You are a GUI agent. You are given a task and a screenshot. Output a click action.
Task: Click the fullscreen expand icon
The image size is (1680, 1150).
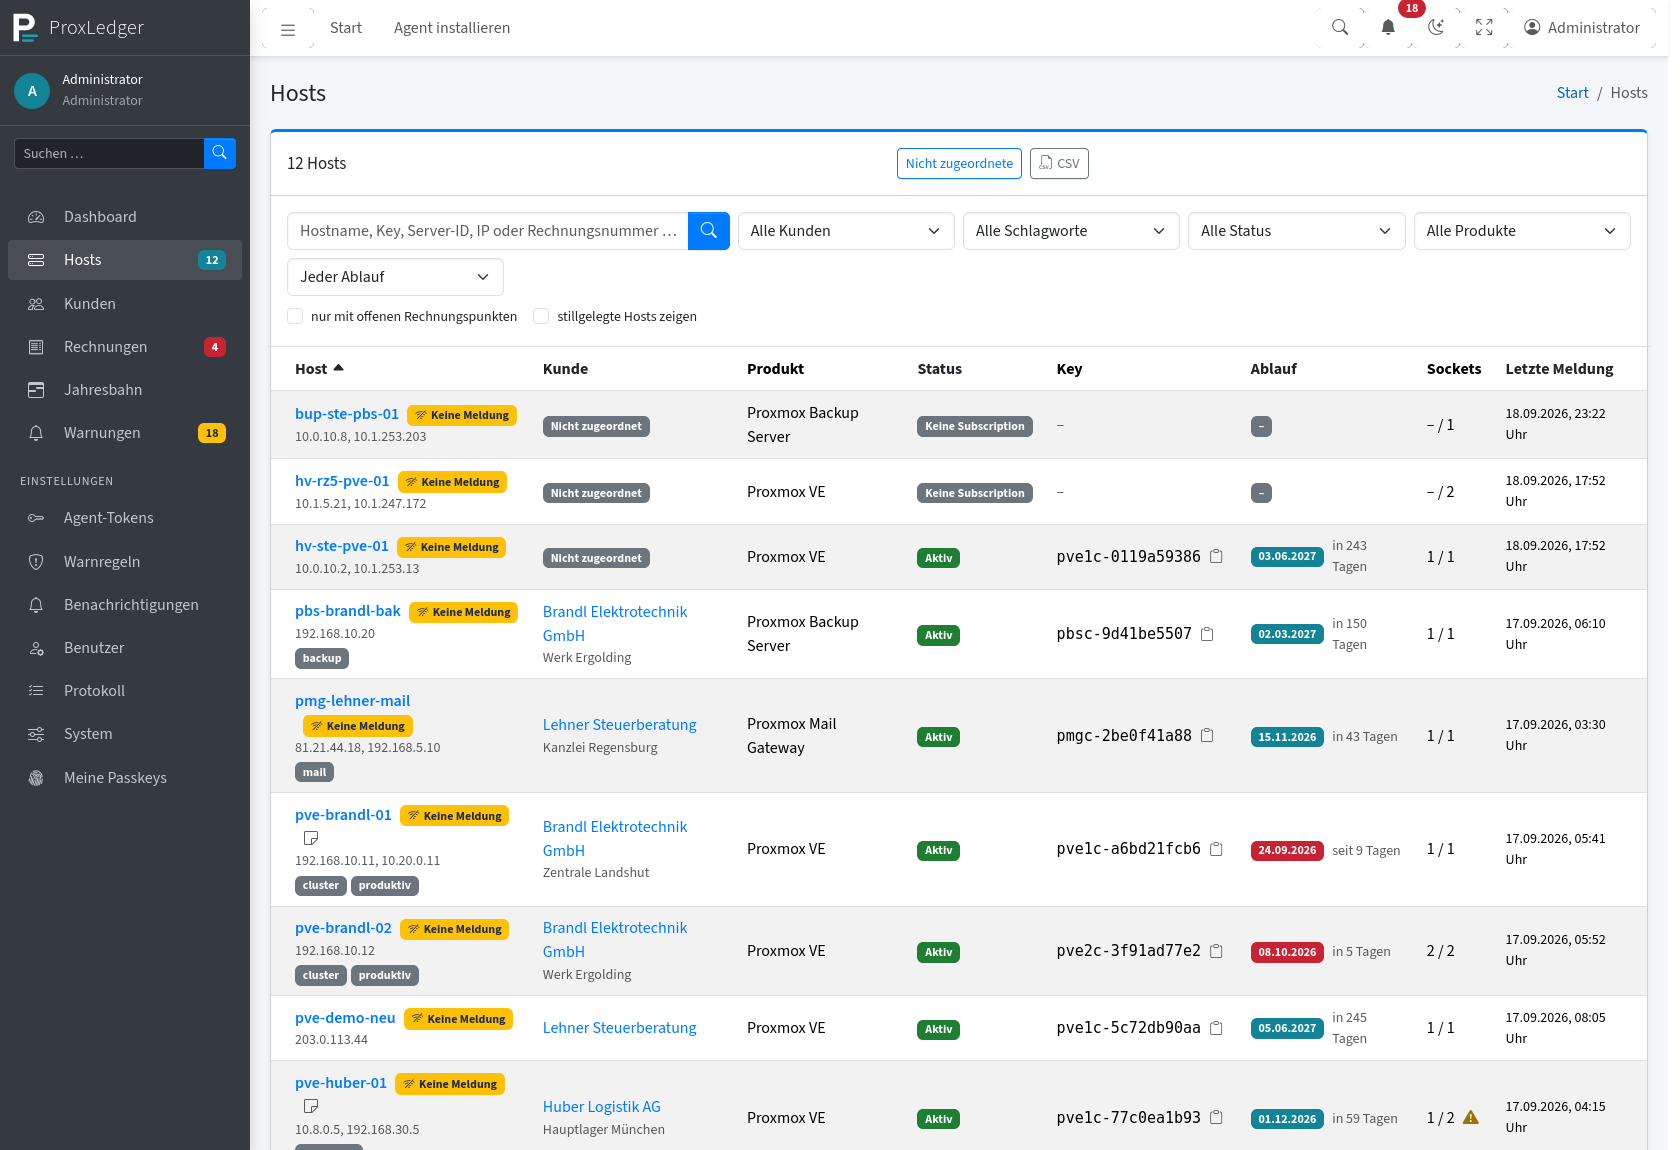coord(1484,28)
